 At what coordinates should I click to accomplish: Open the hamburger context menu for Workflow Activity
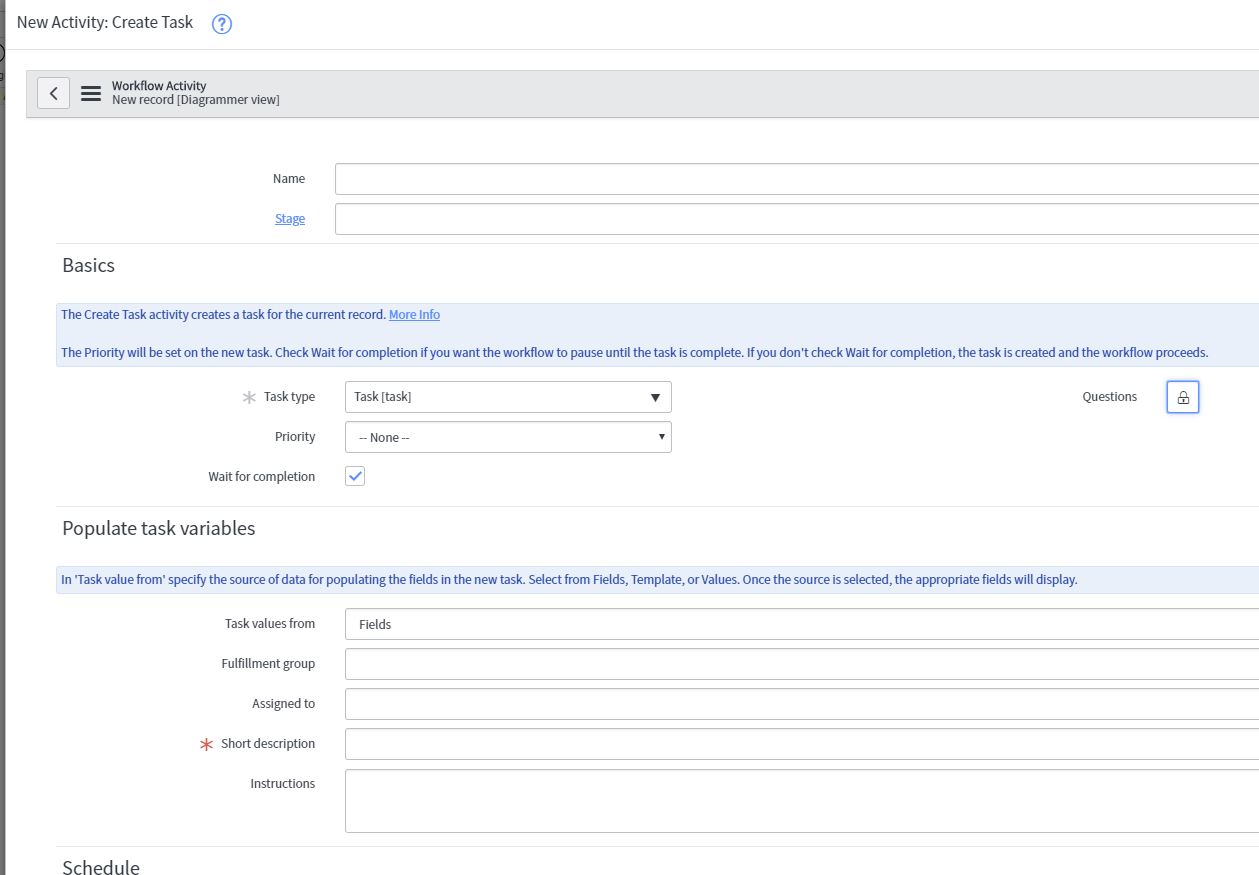90,93
